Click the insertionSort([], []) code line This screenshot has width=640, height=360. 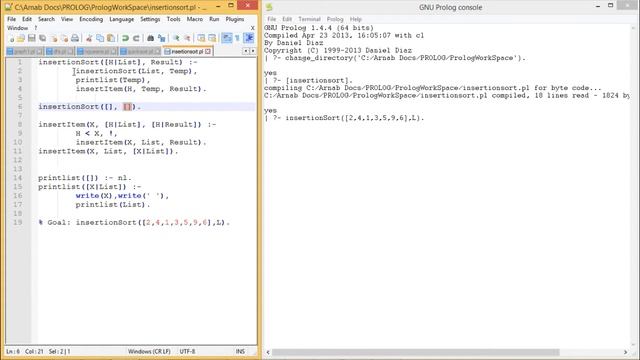[x=89, y=107]
